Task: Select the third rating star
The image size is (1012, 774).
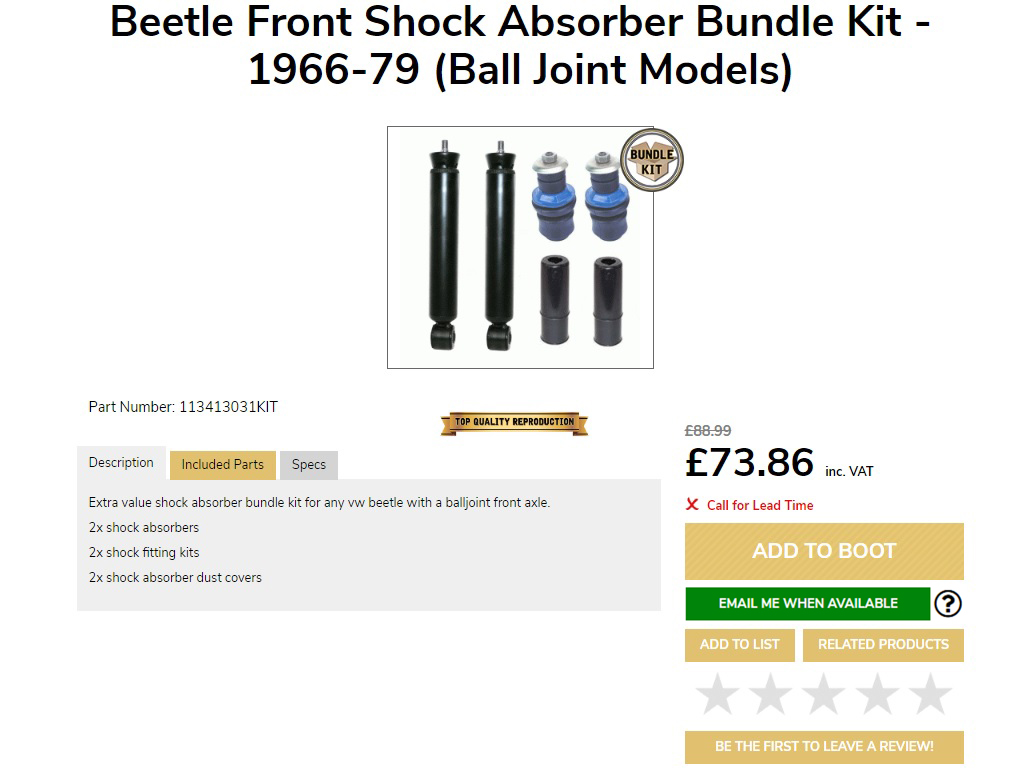Action: pyautogui.click(x=824, y=695)
